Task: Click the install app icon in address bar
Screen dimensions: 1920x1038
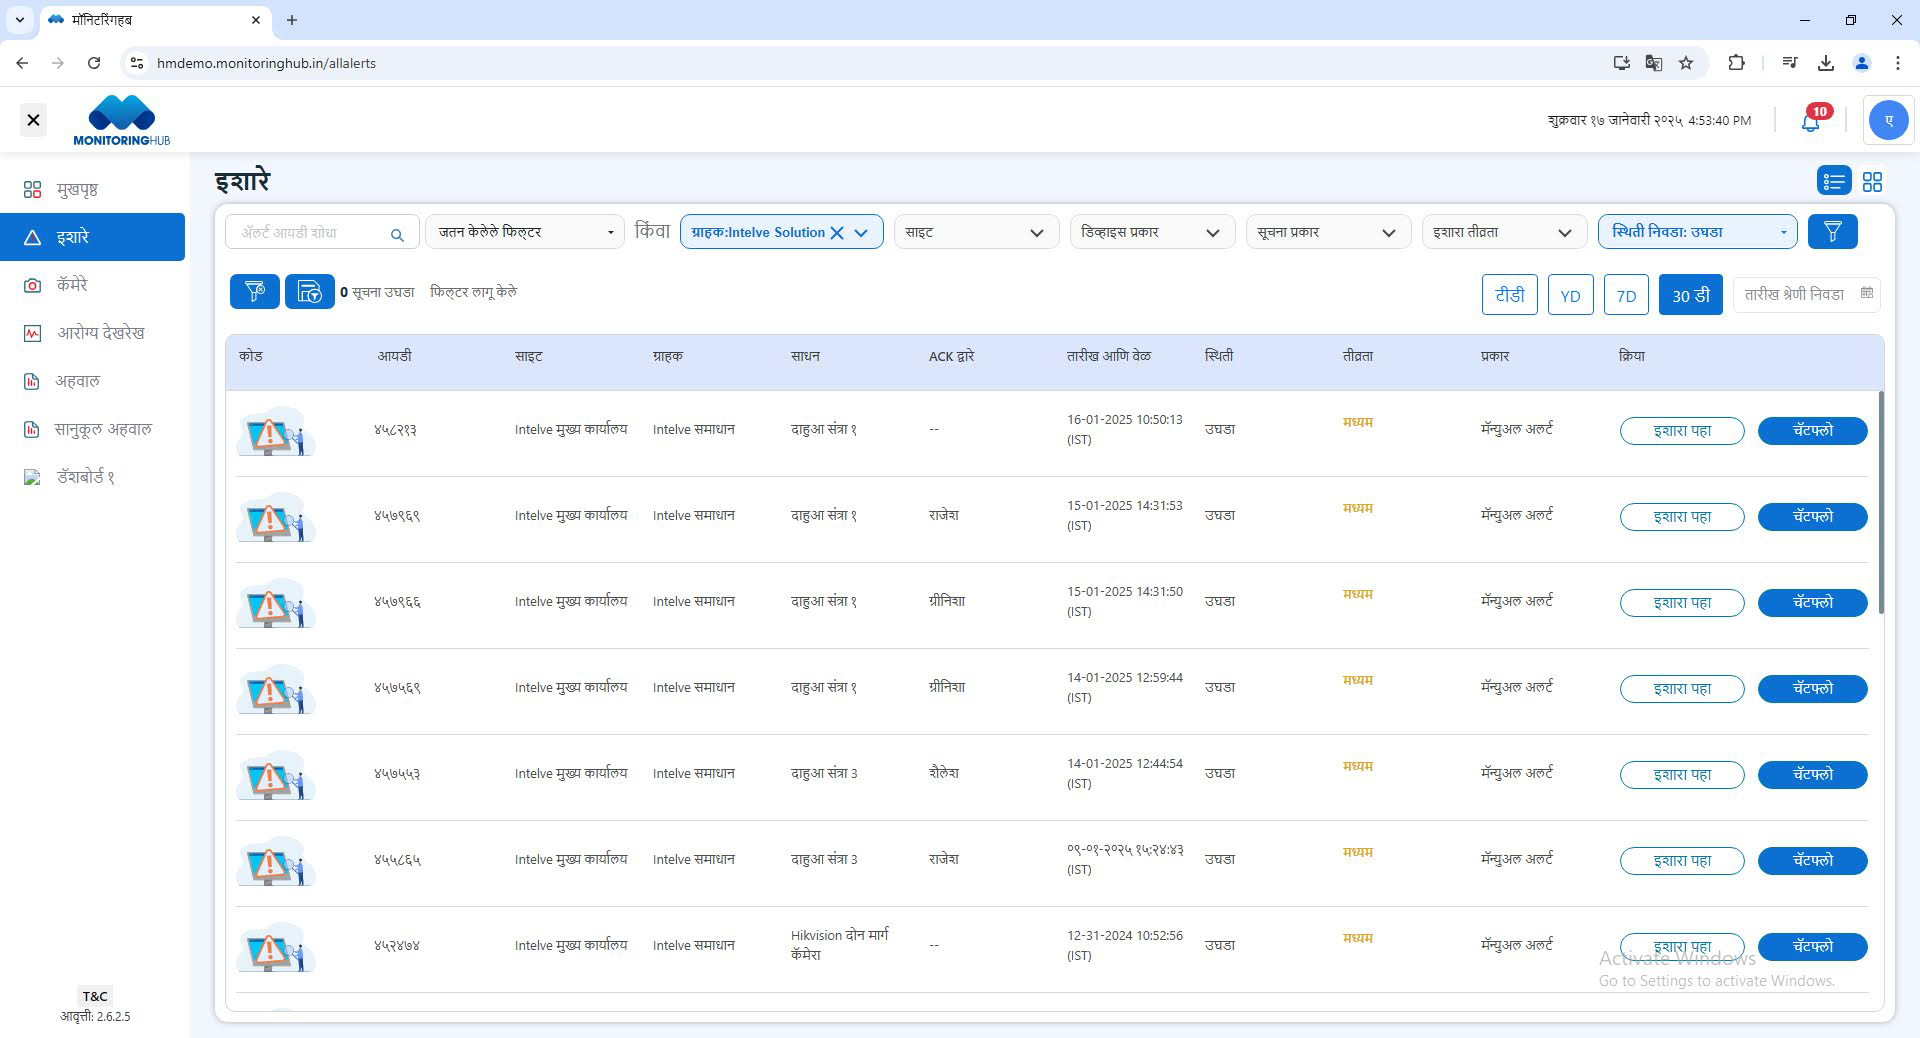Action: pos(1621,63)
